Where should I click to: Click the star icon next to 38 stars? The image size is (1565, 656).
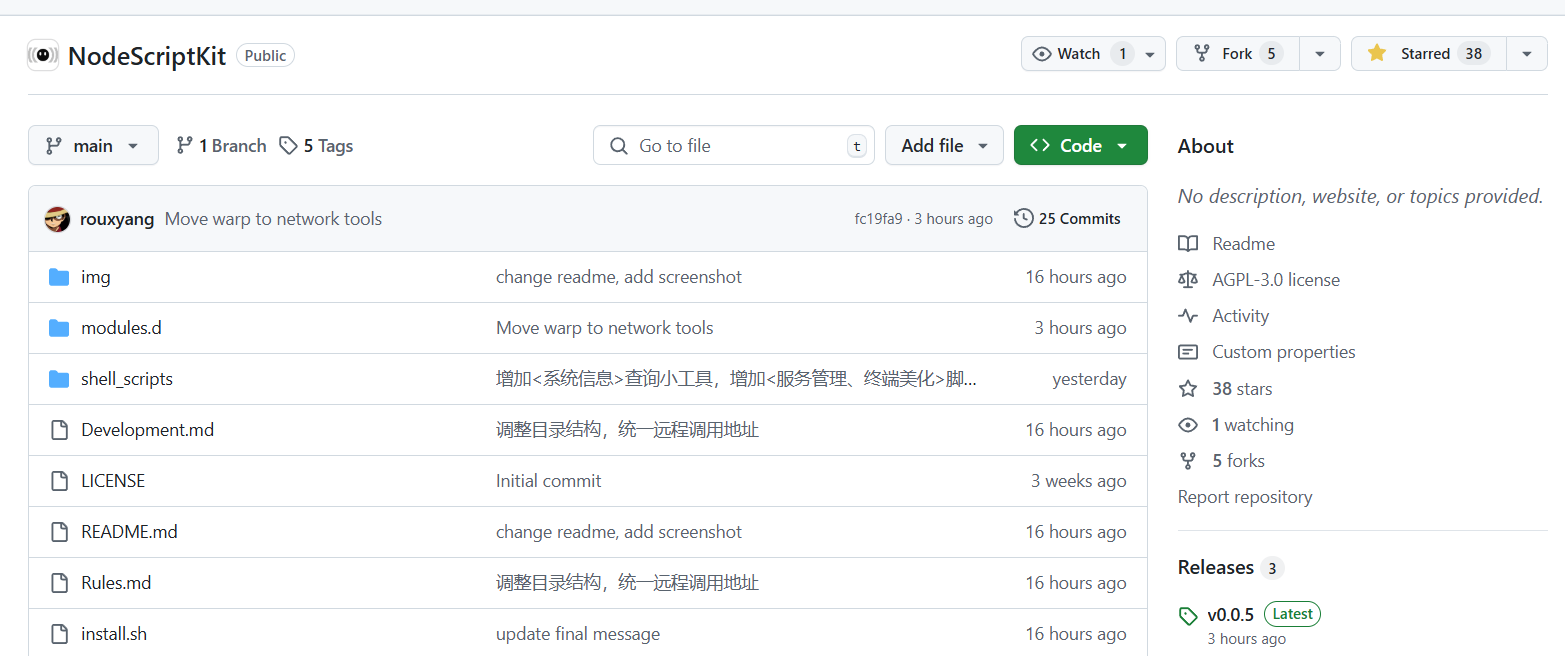click(1188, 389)
